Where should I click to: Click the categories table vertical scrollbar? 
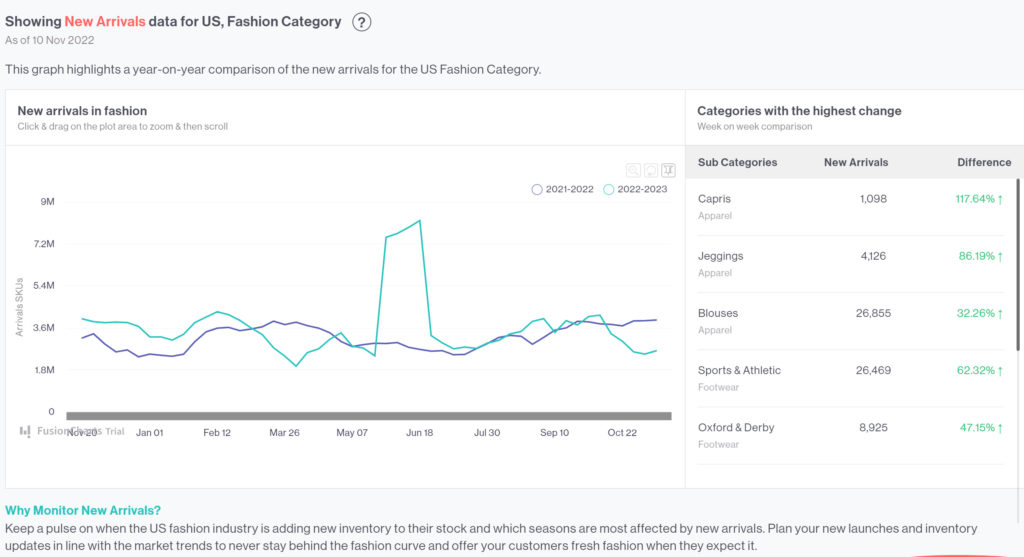coord(1018,265)
